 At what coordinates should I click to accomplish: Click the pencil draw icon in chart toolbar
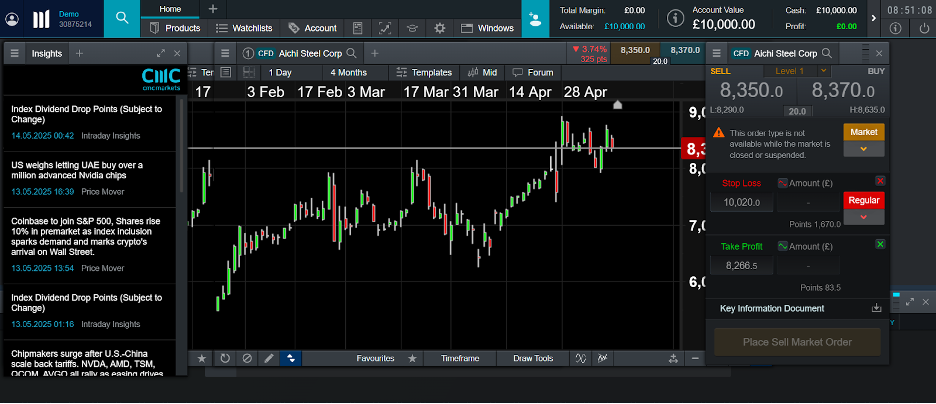[268, 358]
